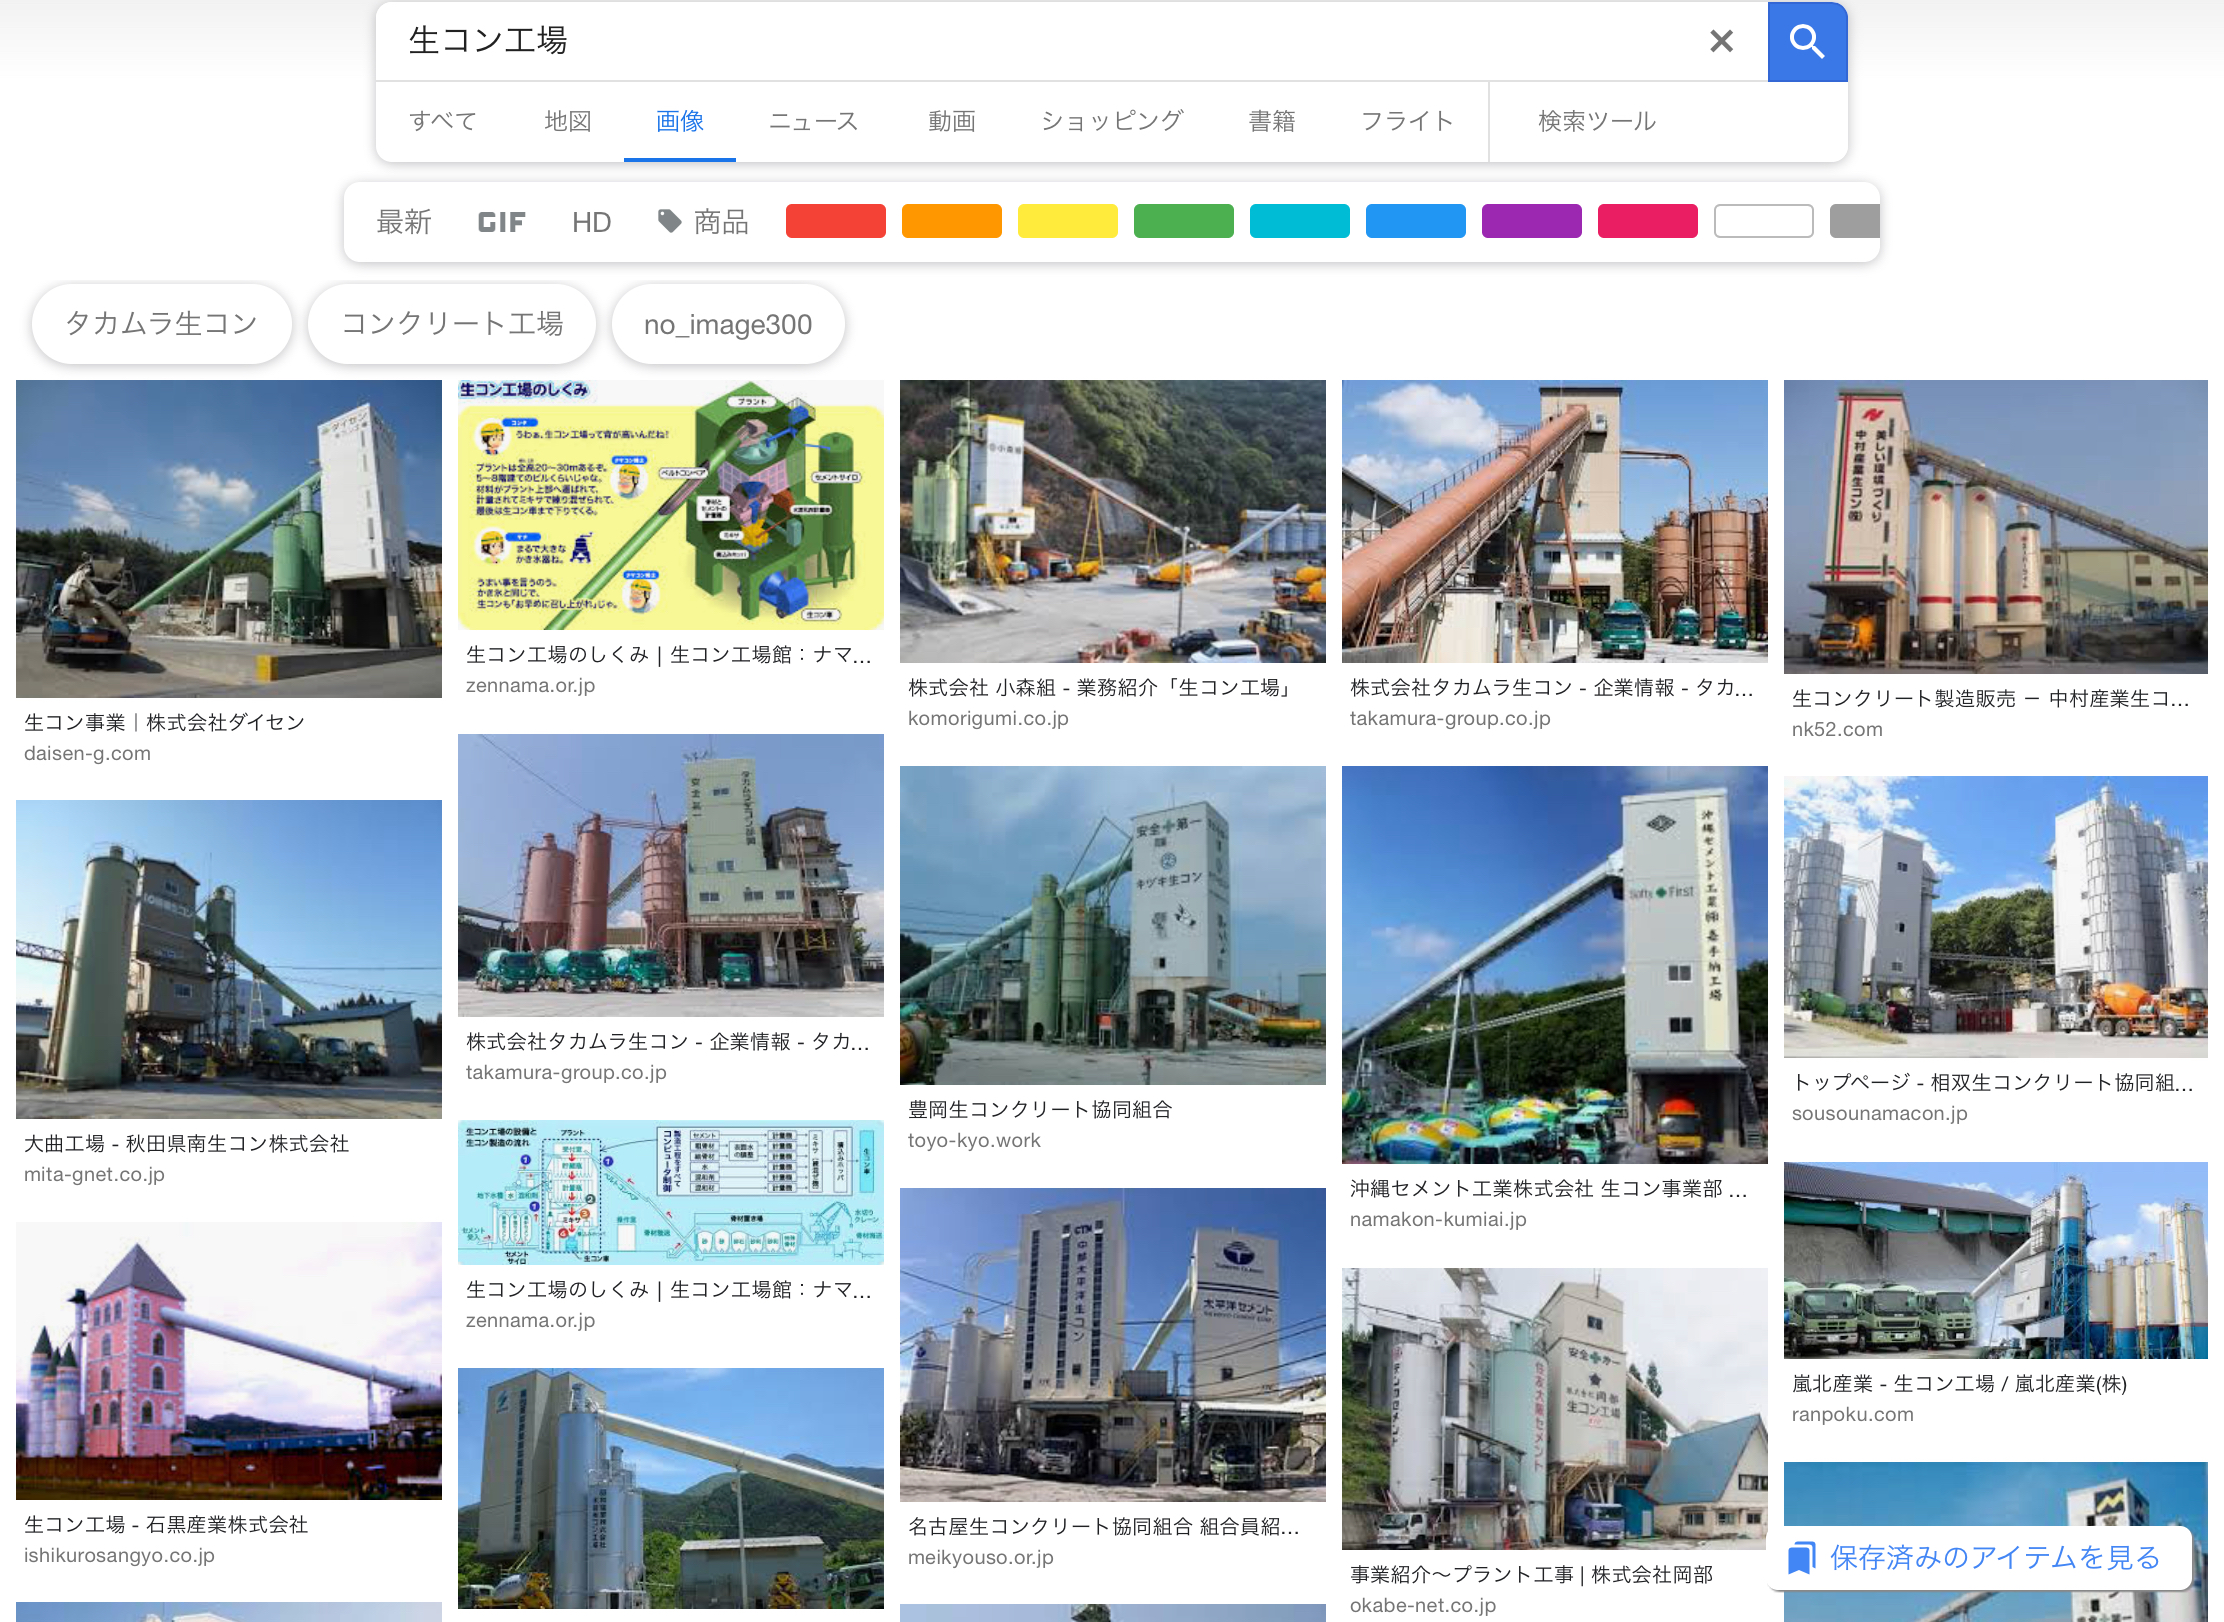Open the 生コン工場のしくみ yellow diagram thumbnail
This screenshot has width=2224, height=1622.
tap(671, 505)
